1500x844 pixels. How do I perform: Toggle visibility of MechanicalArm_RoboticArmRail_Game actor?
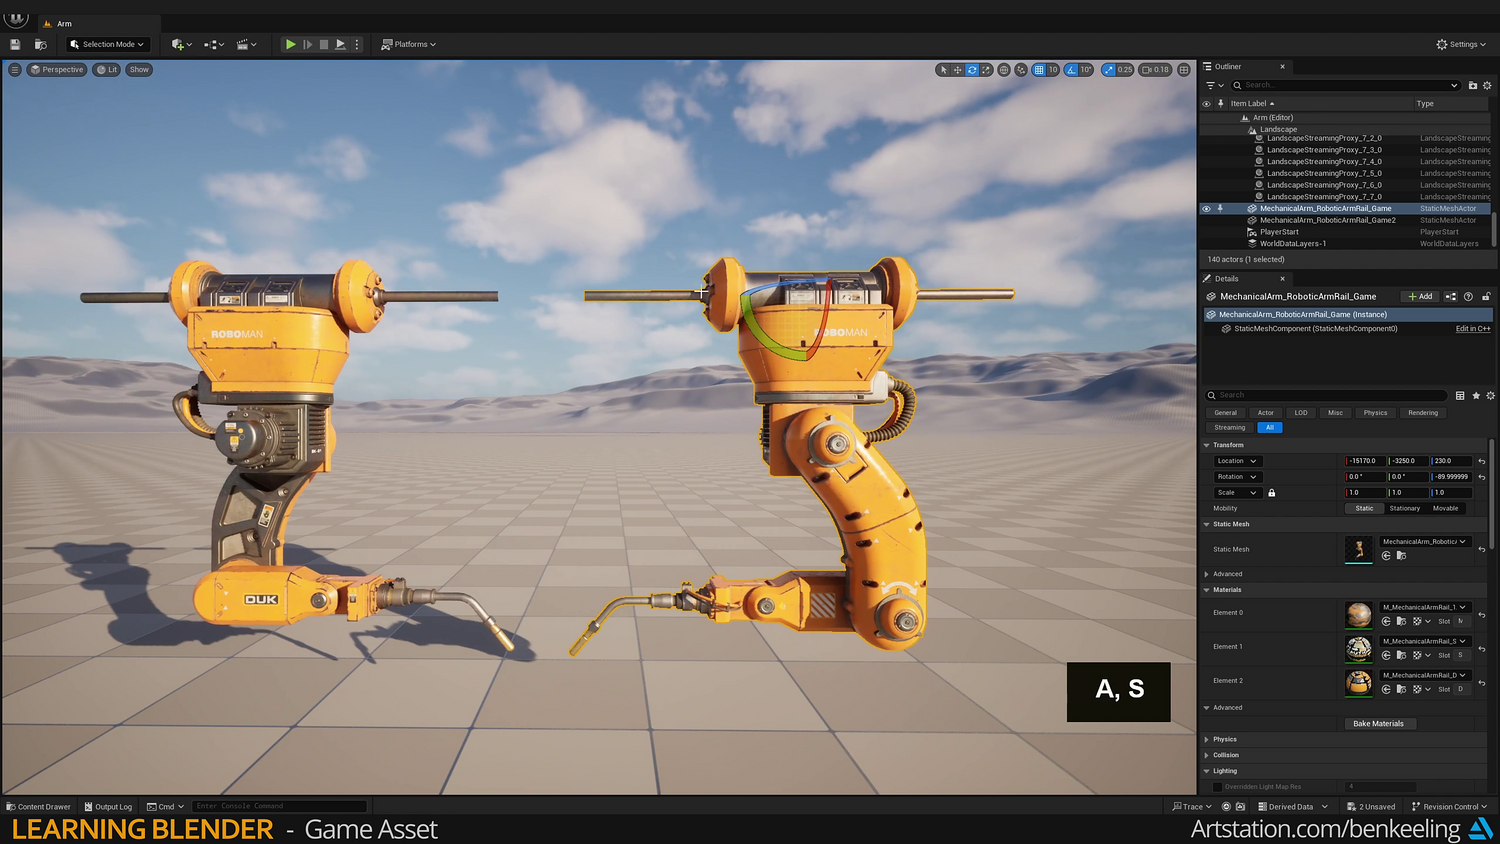tap(1206, 209)
